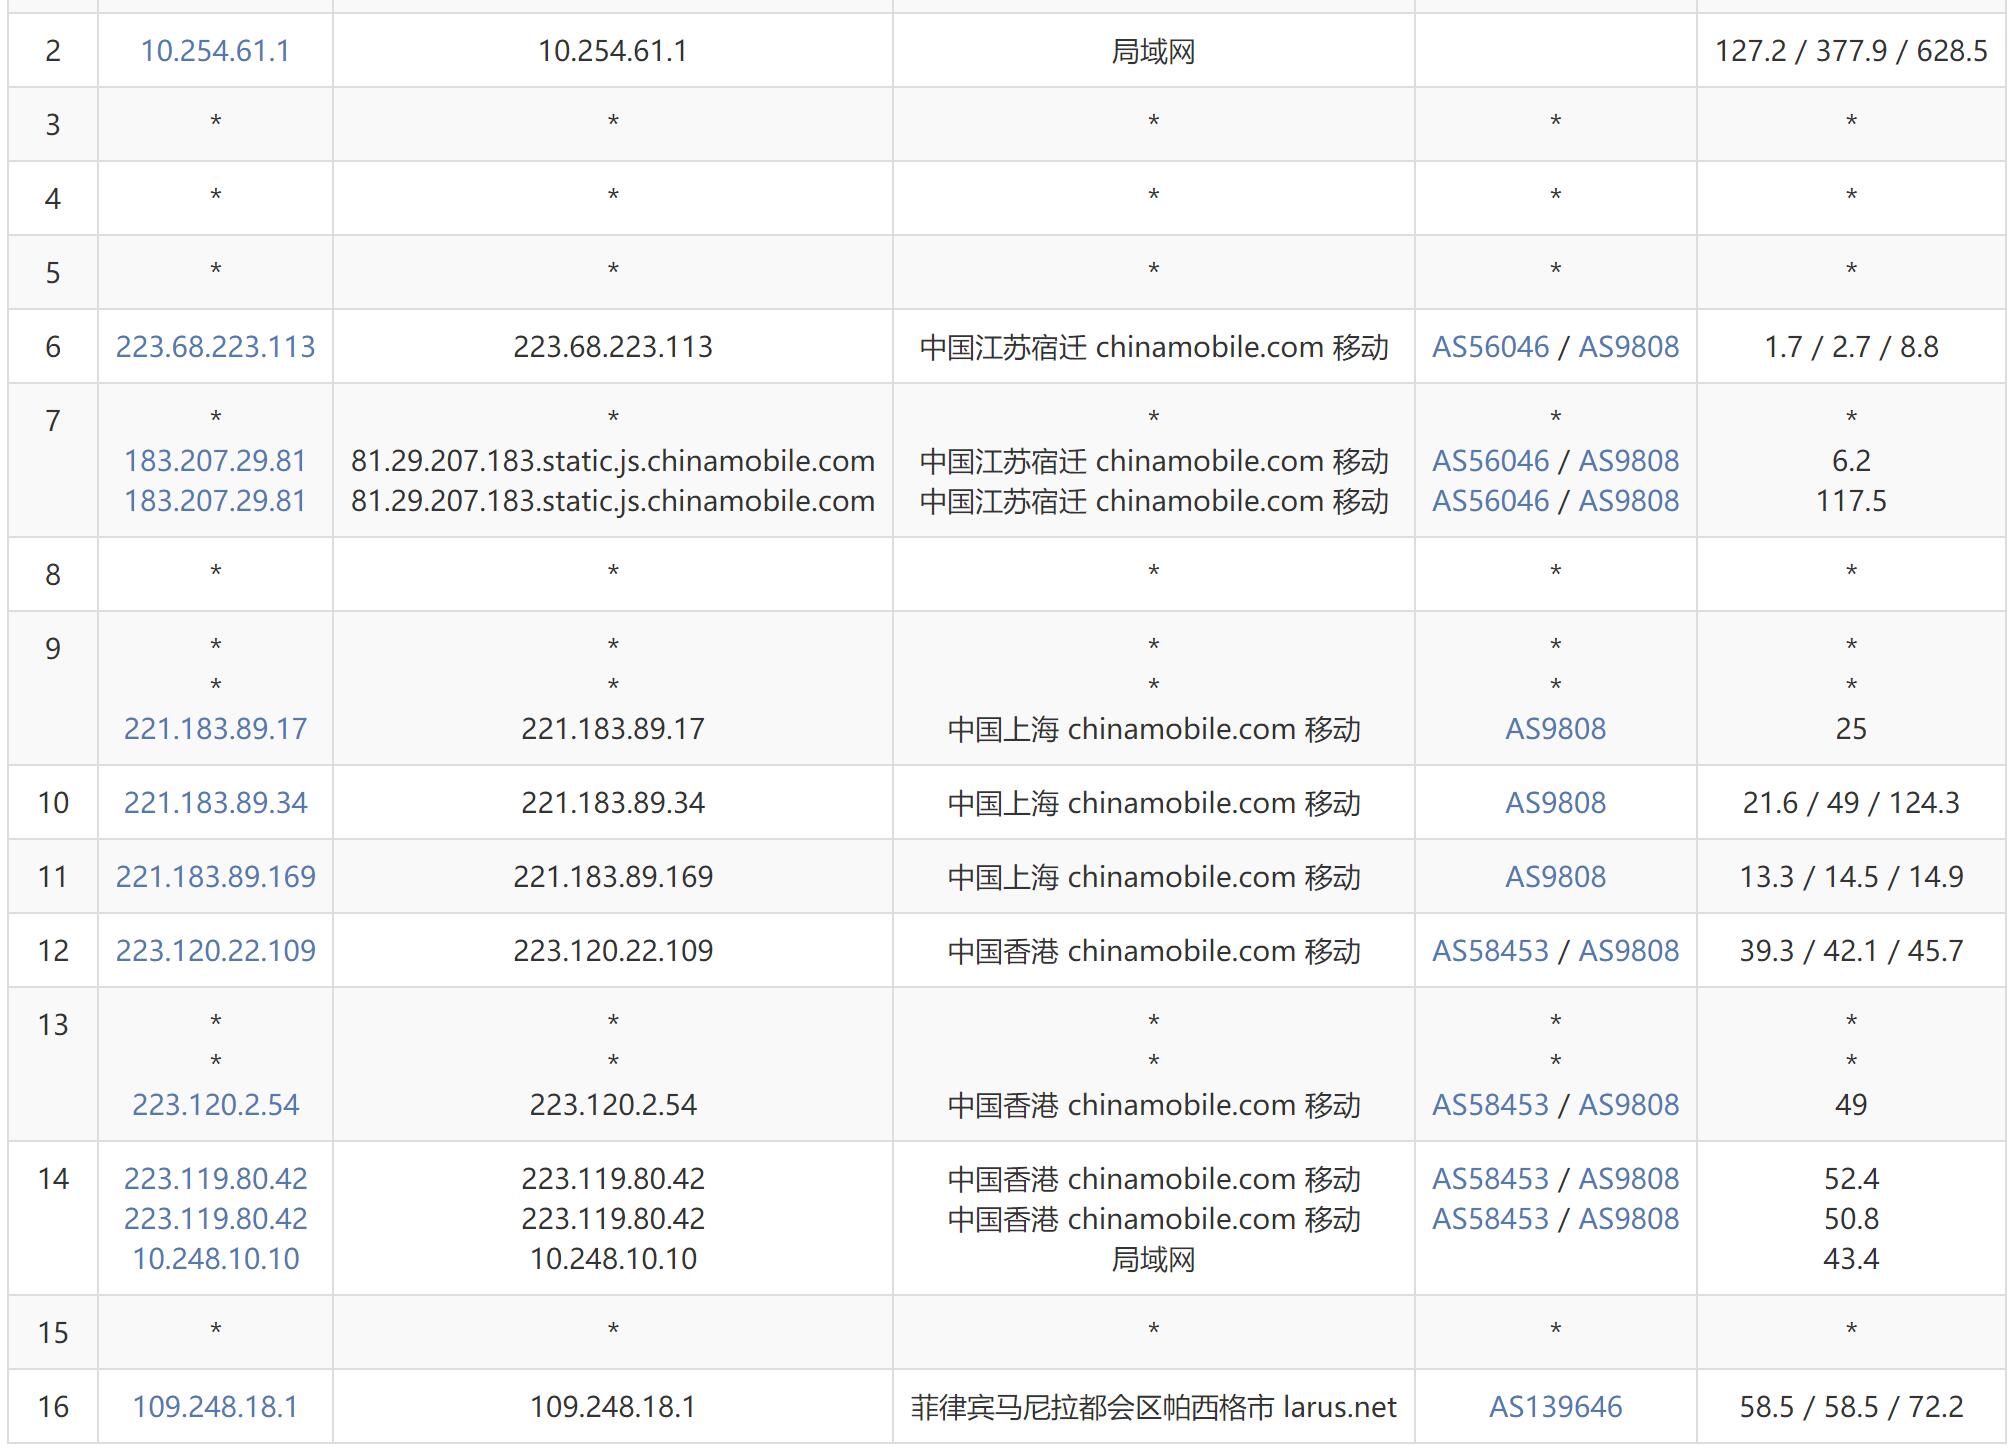Select hostname text 223.68.223.113 in hop 6
This screenshot has height=1451, width=2013.
(613, 347)
